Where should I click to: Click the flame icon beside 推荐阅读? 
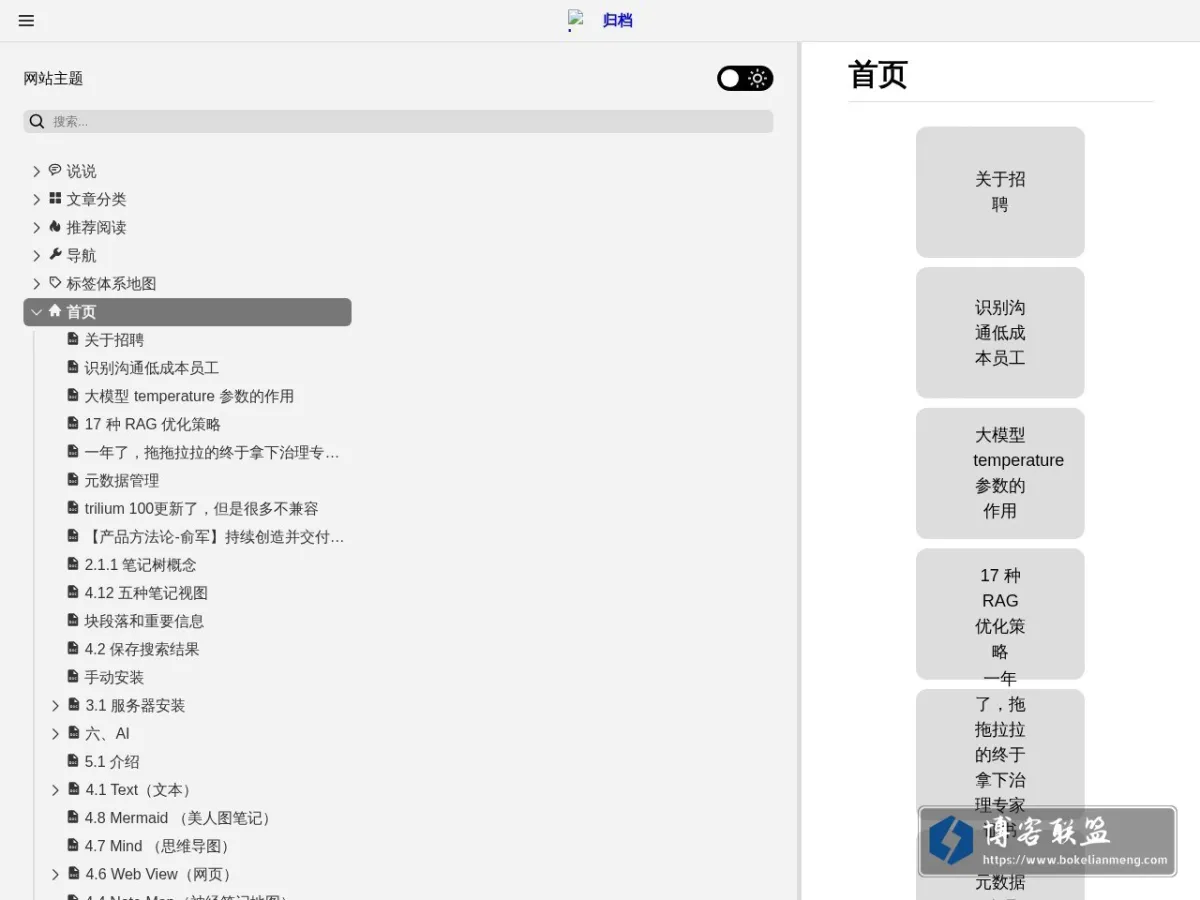(x=55, y=226)
